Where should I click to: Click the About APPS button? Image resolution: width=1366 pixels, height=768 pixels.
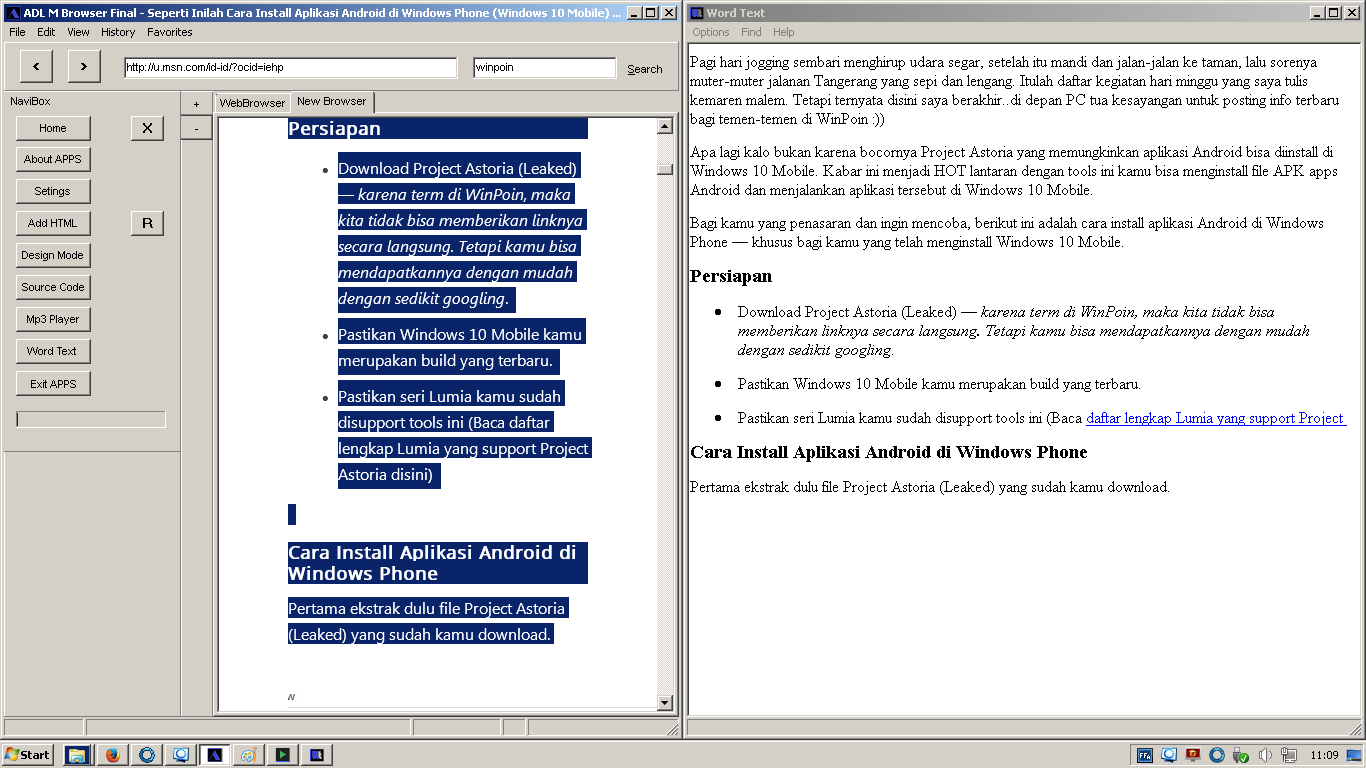click(x=53, y=159)
